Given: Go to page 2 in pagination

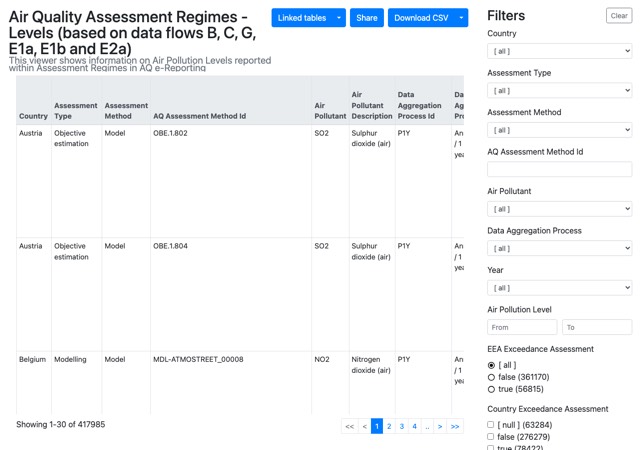Looking at the screenshot, I should coord(389,426).
